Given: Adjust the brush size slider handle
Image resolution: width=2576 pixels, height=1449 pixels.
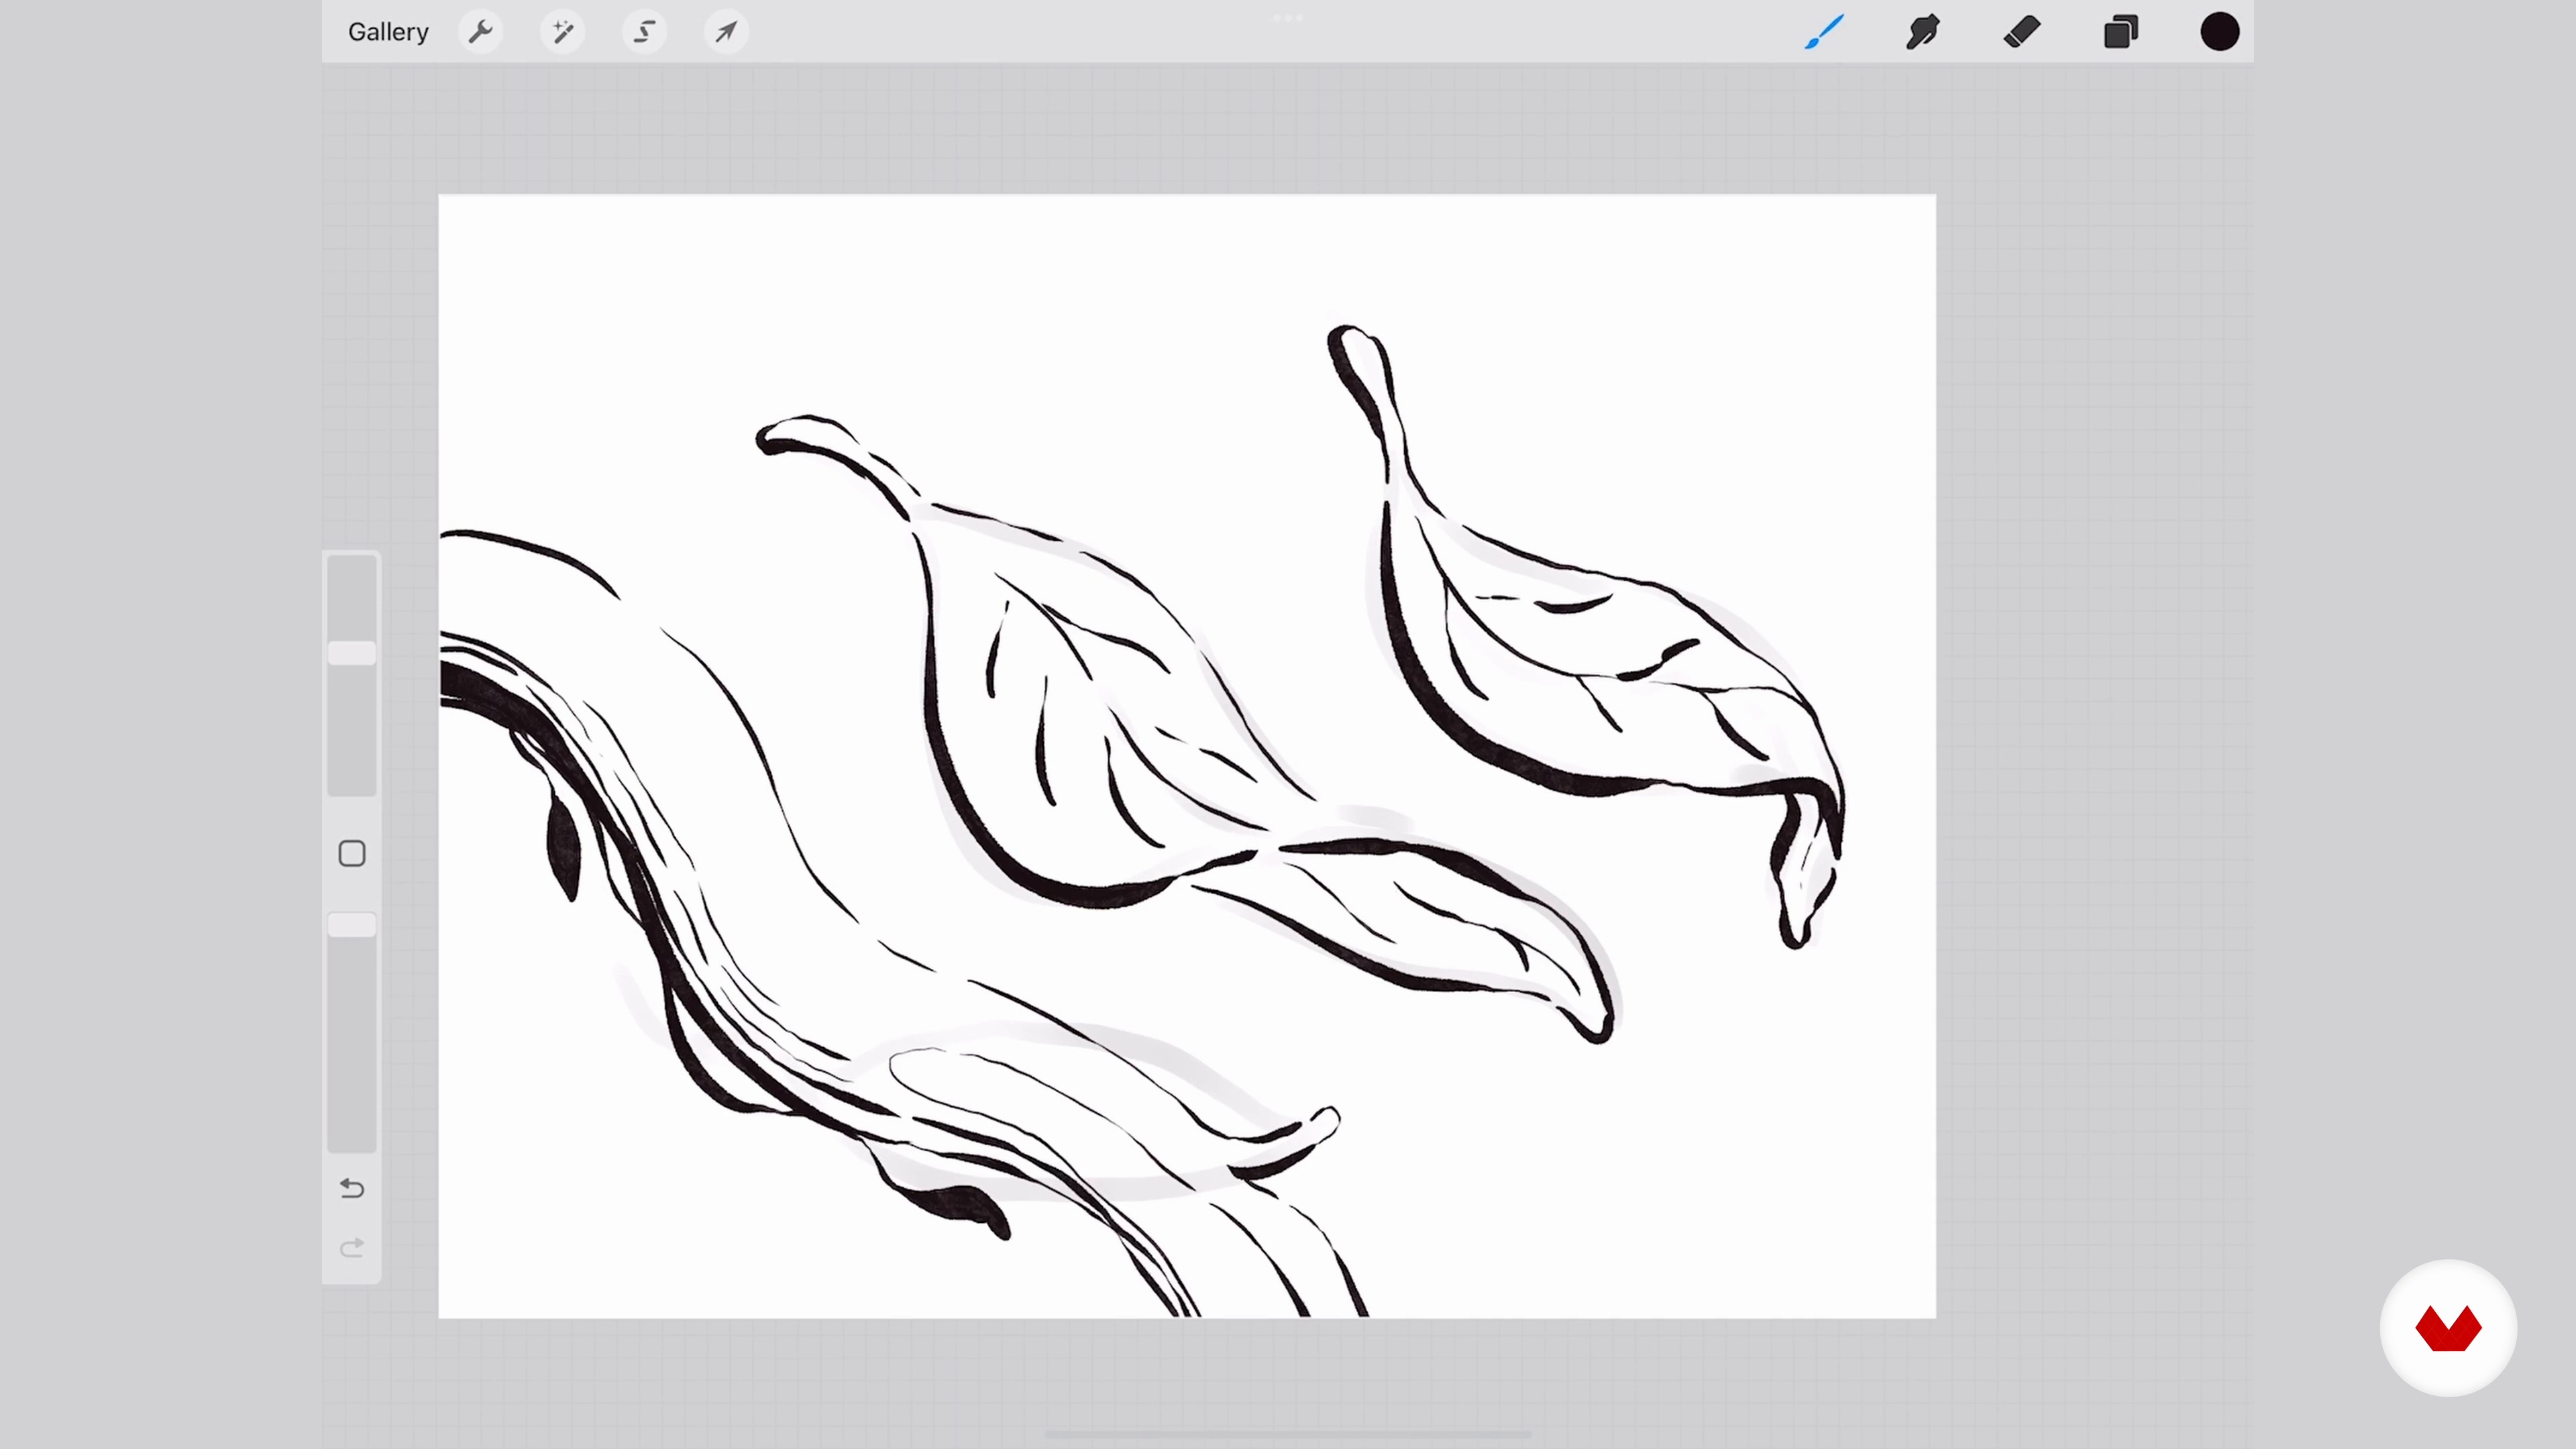Looking at the screenshot, I should pos(352,653).
